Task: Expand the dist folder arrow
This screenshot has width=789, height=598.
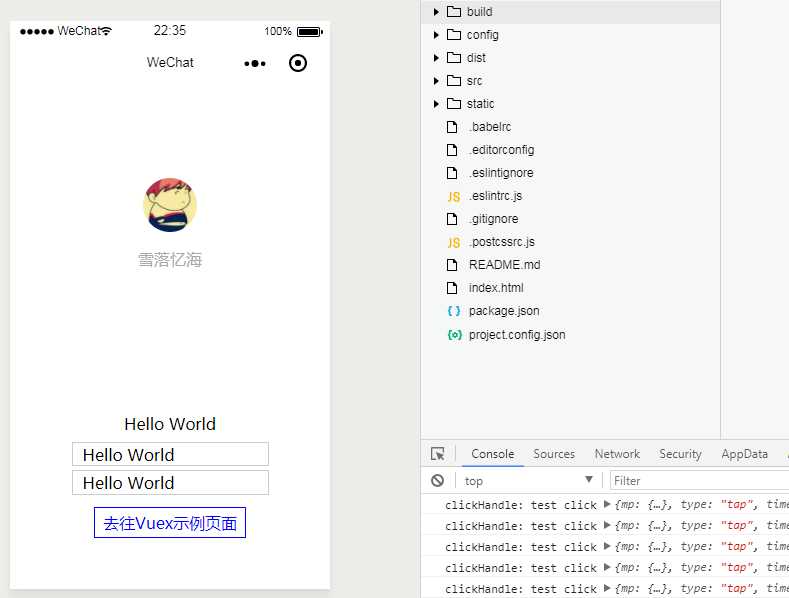Action: [436, 58]
